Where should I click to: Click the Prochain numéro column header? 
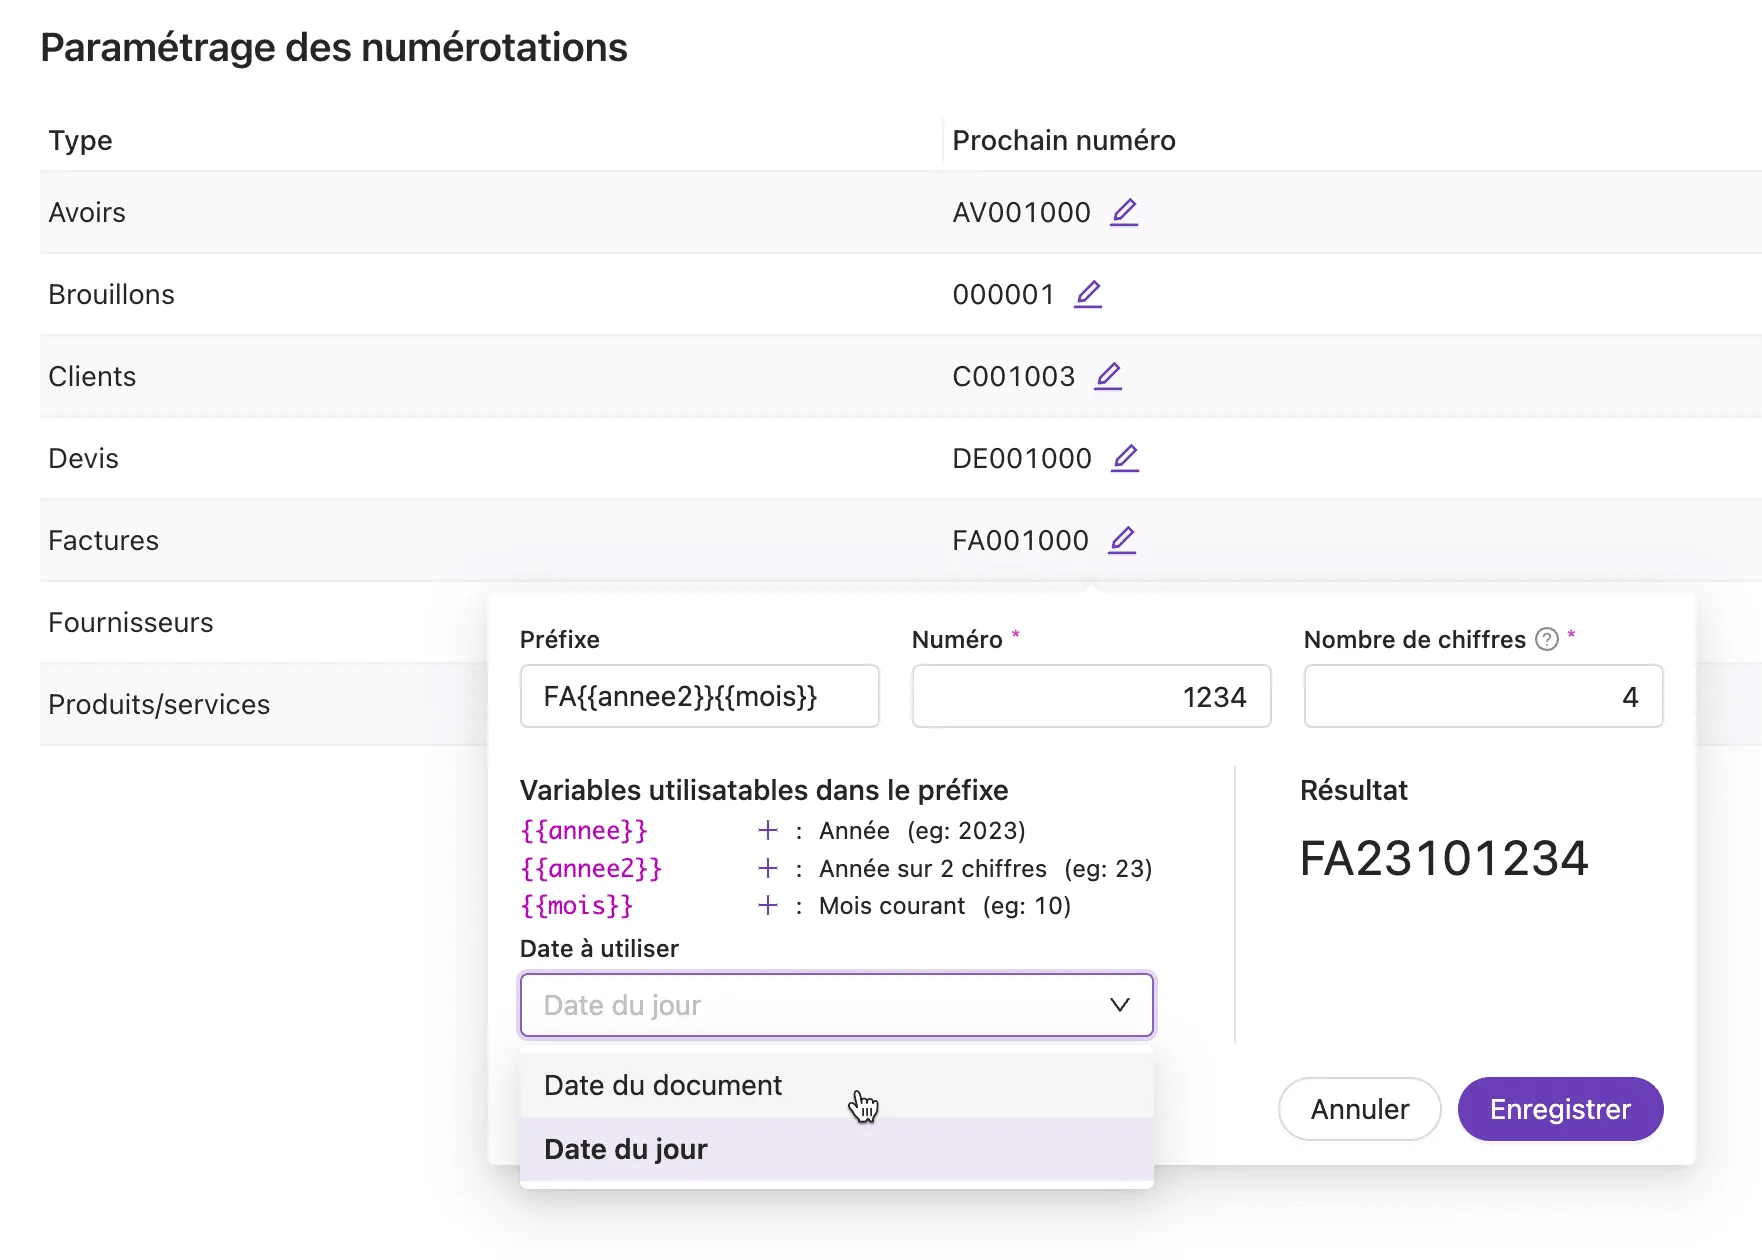point(1064,140)
